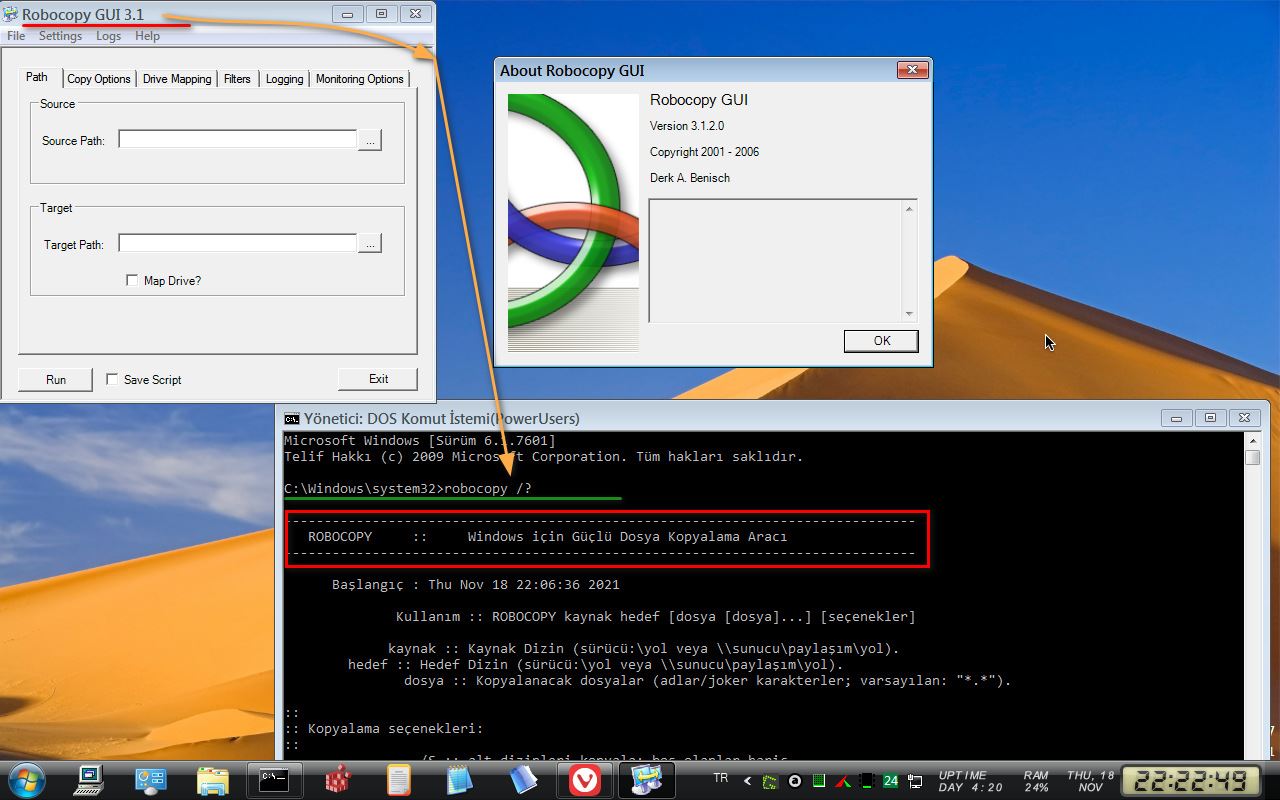The width and height of the screenshot is (1280, 800).
Task: Open the Help menu
Action: pos(147,36)
